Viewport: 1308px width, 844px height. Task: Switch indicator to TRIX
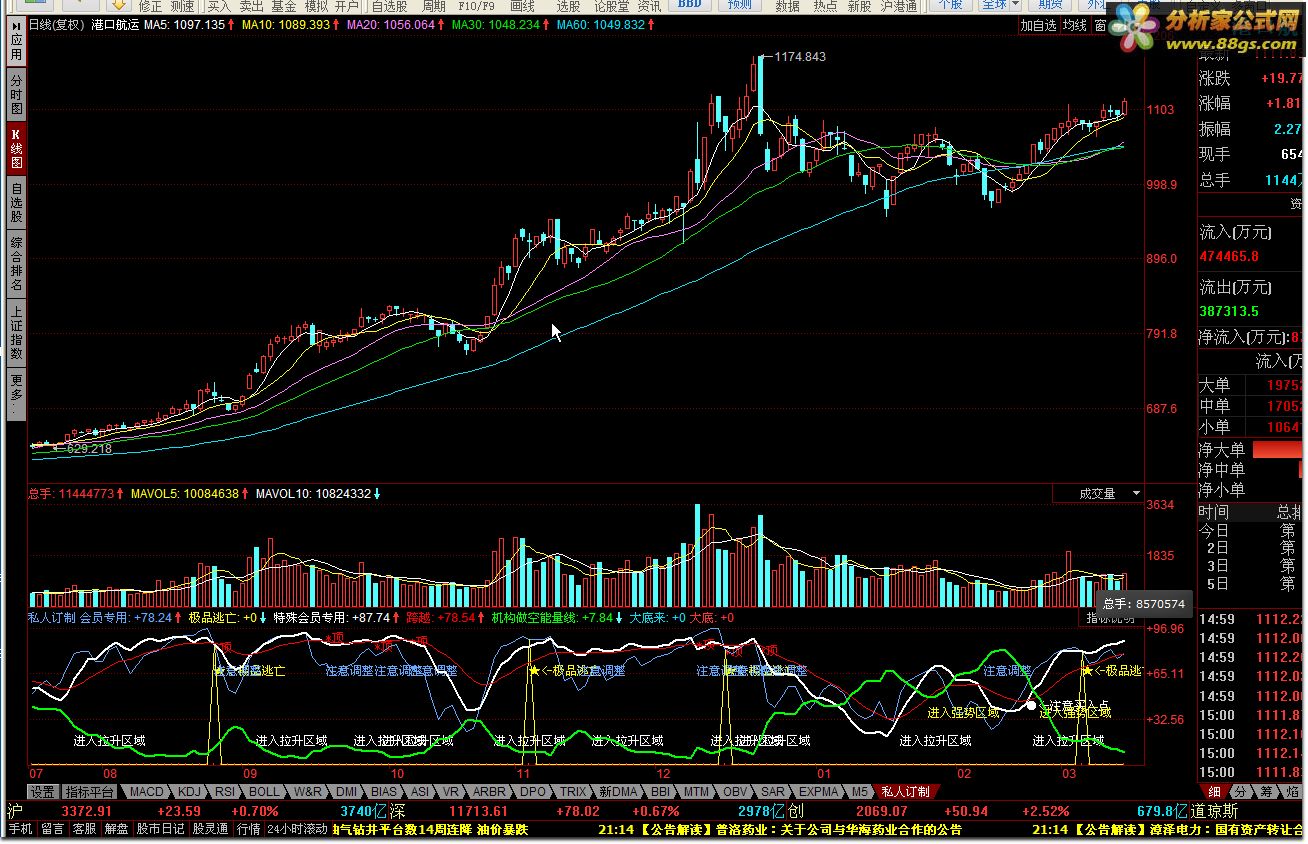tap(573, 791)
